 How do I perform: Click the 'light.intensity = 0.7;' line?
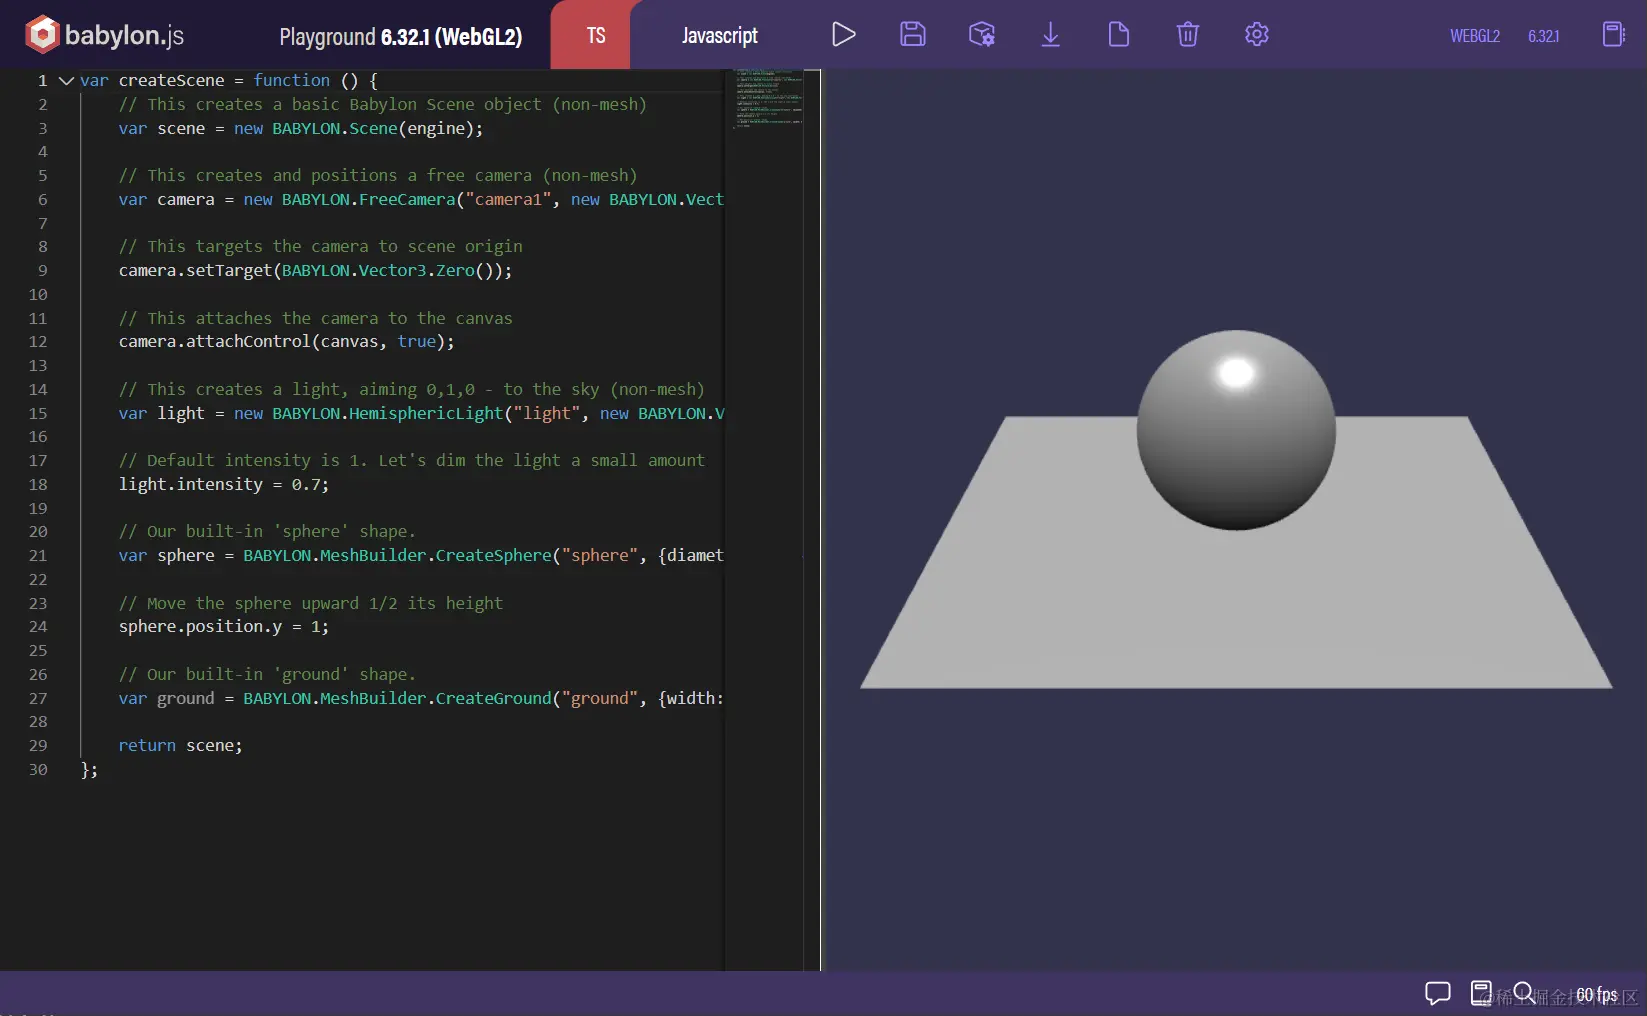click(x=224, y=484)
